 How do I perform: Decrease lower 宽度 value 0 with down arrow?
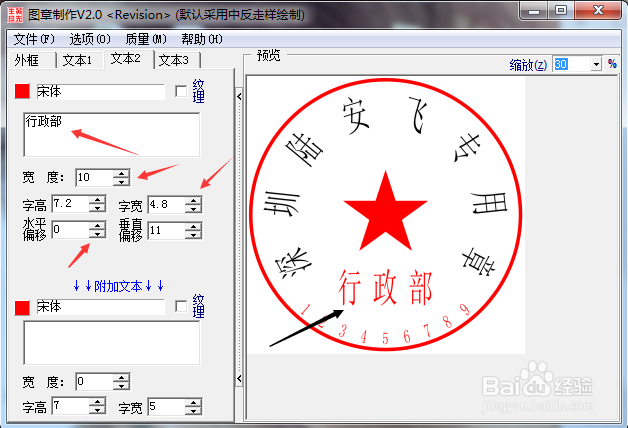(121, 386)
